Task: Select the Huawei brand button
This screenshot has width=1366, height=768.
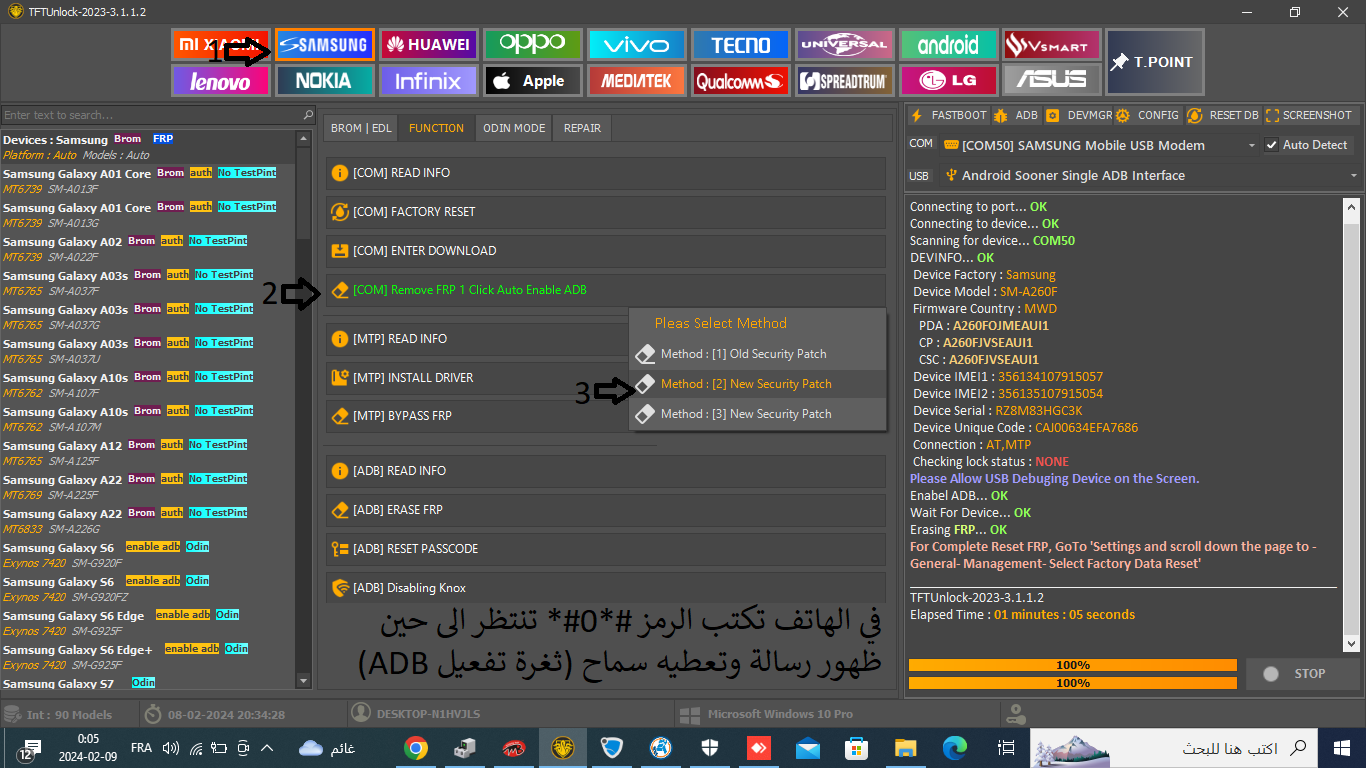Action: click(x=428, y=45)
